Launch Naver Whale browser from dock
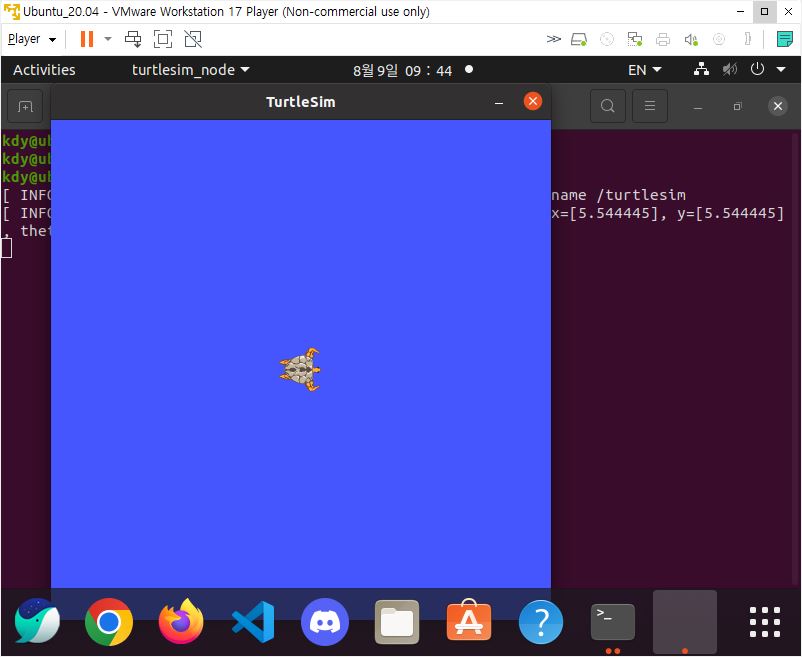This screenshot has width=802, height=657. coord(37,622)
